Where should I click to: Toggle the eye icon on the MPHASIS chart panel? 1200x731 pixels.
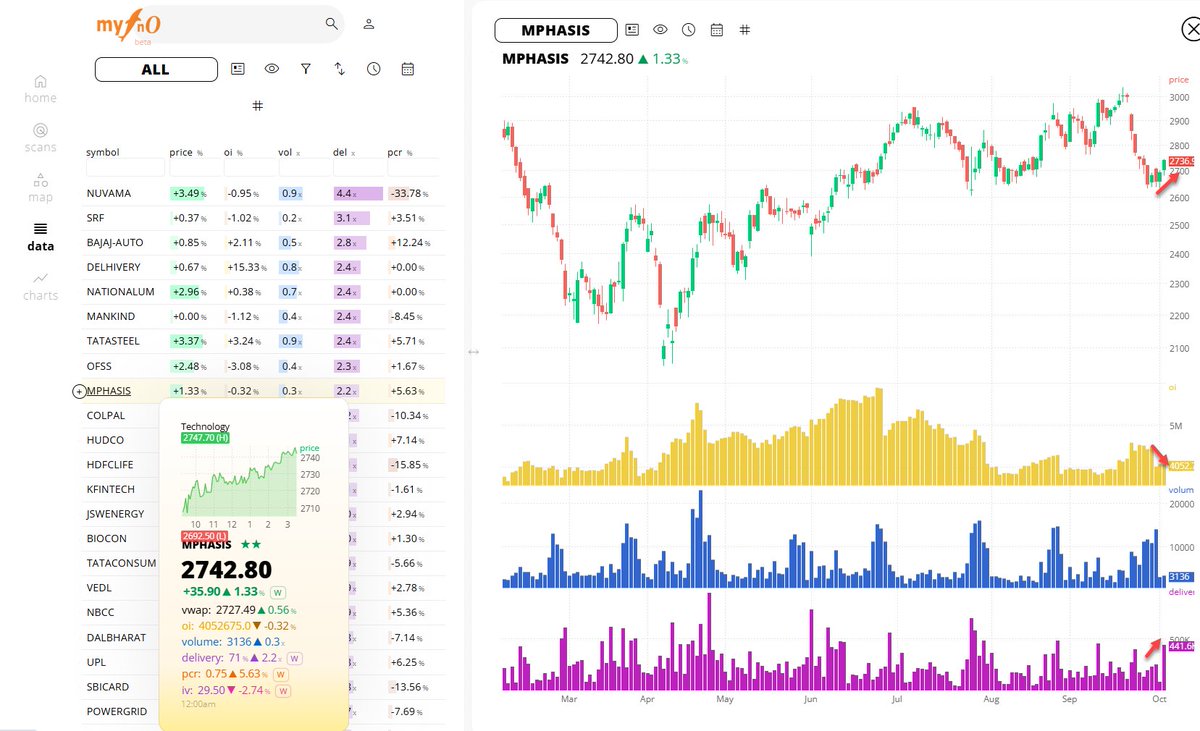pos(660,30)
